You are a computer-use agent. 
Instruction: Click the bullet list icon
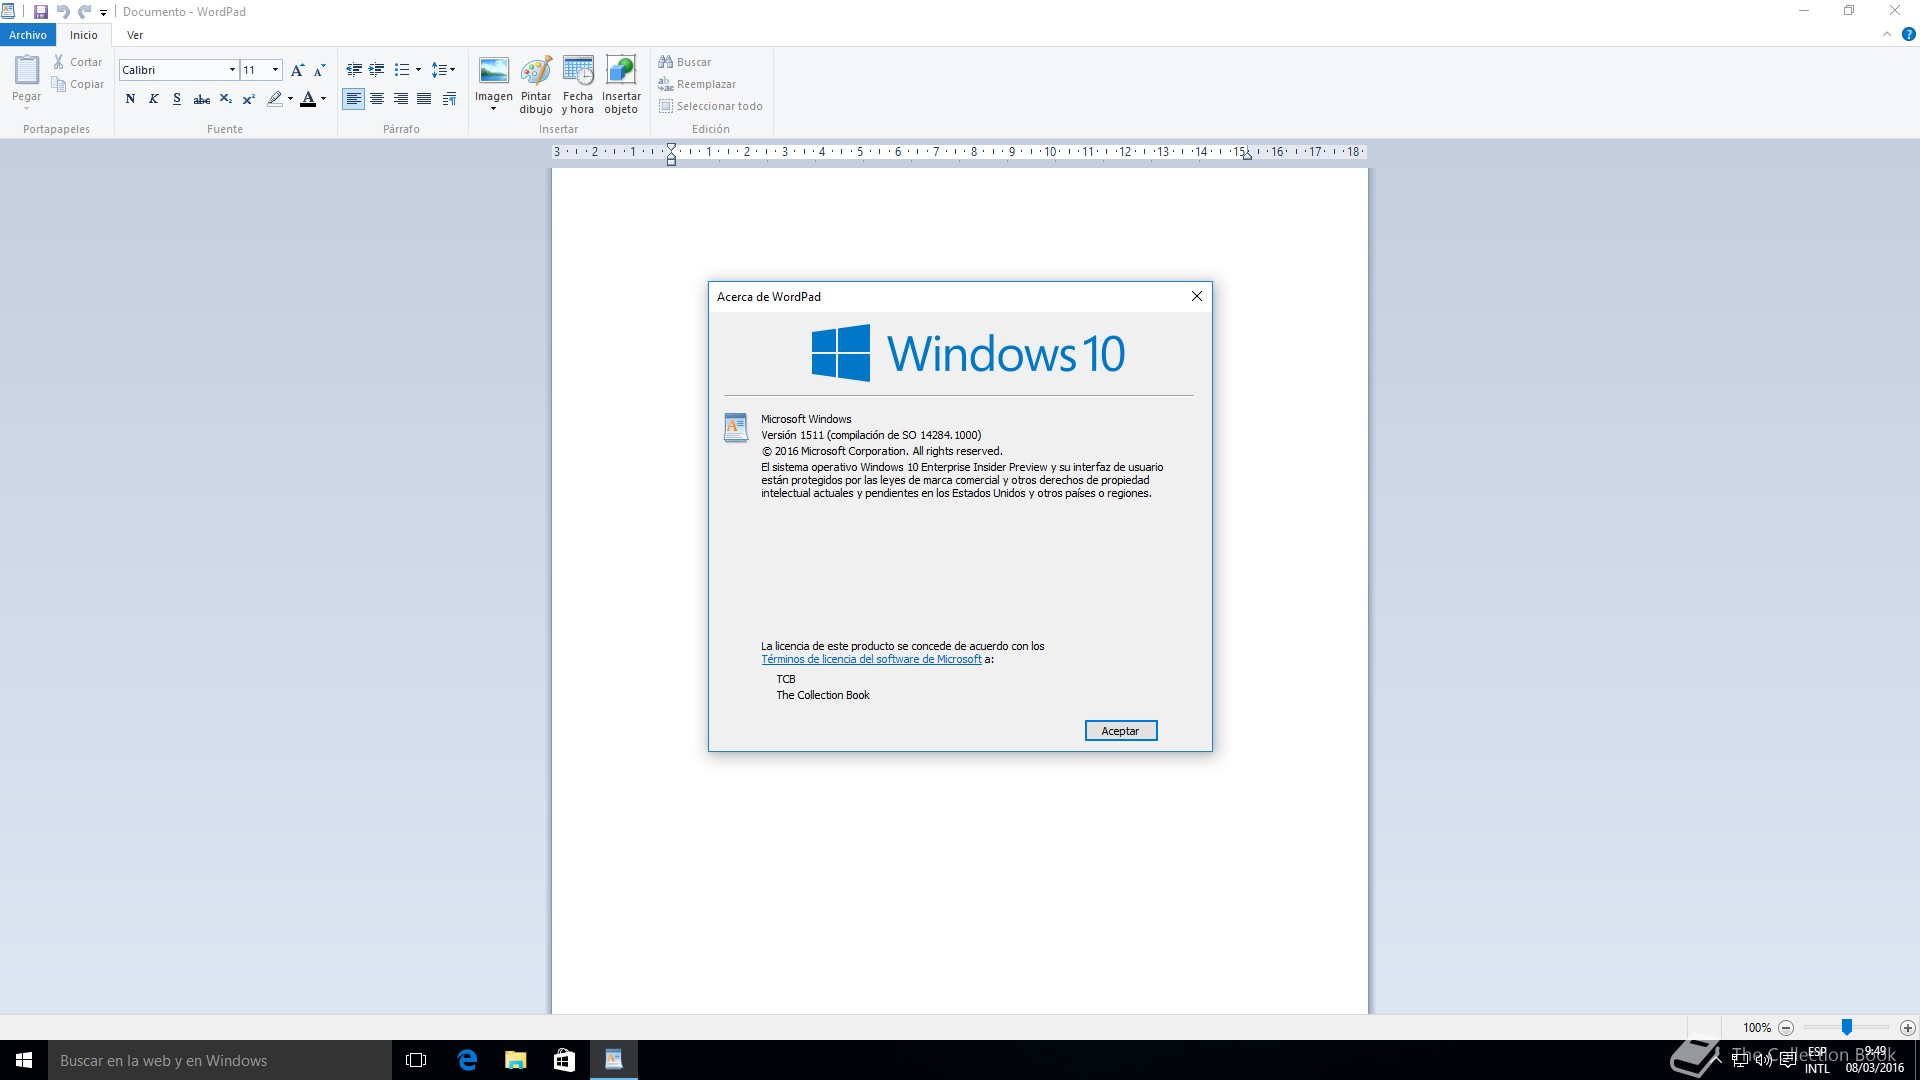point(402,70)
